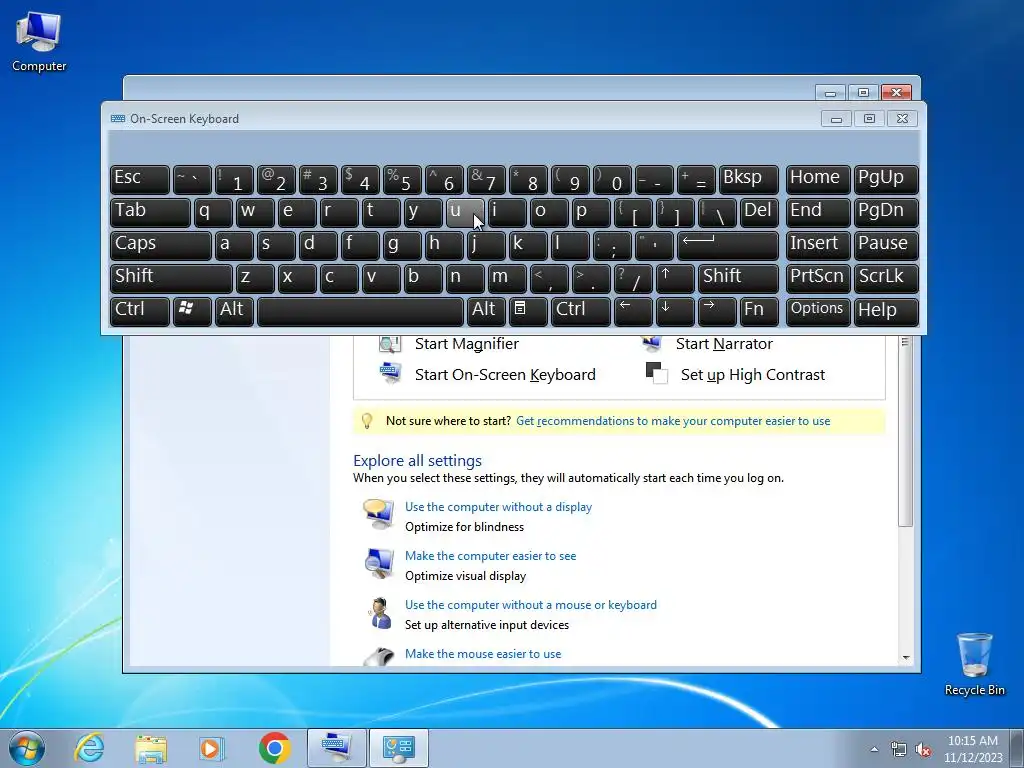
Task: Click icon beside Use computer without mouse or keyboard
Action: [x=379, y=613]
